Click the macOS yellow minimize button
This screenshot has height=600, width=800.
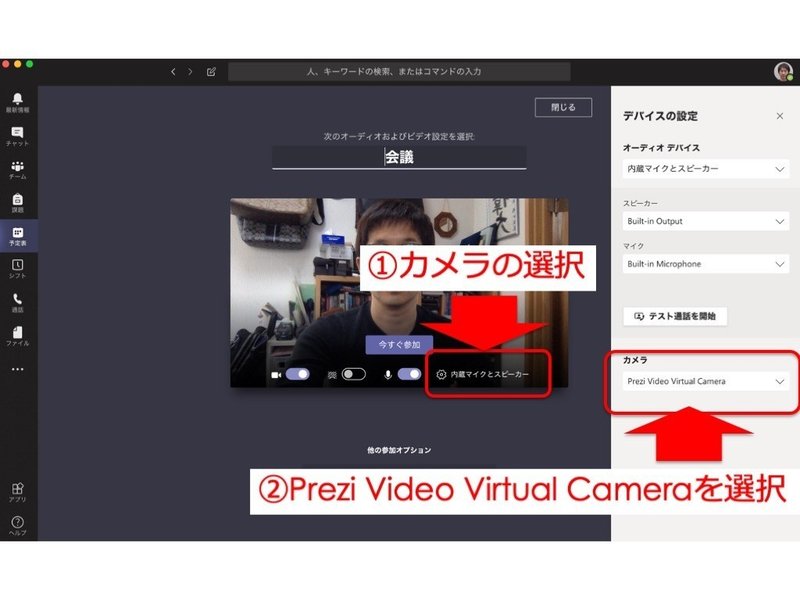18,64
